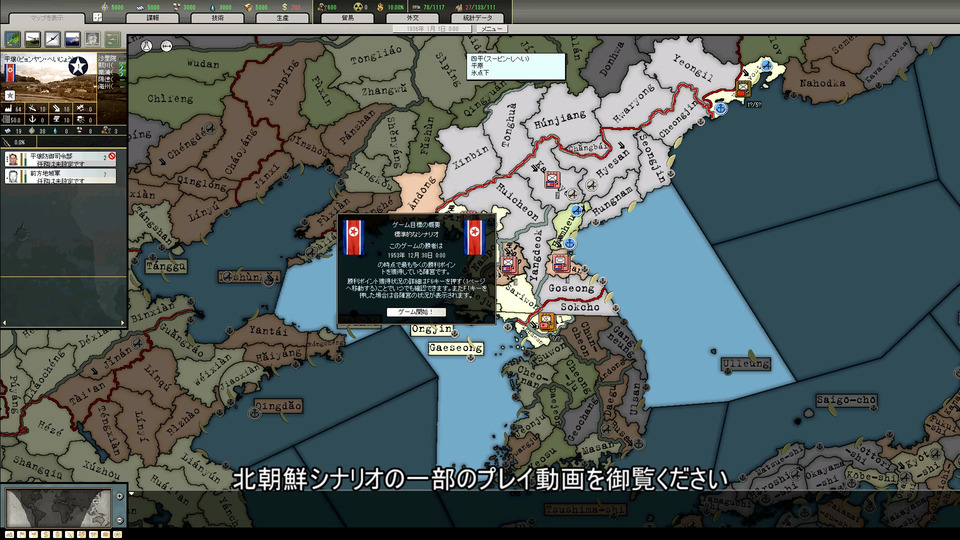Click the money dollar indicator
Image resolution: width=960 pixels, height=540 pixels.
(x=290, y=7)
